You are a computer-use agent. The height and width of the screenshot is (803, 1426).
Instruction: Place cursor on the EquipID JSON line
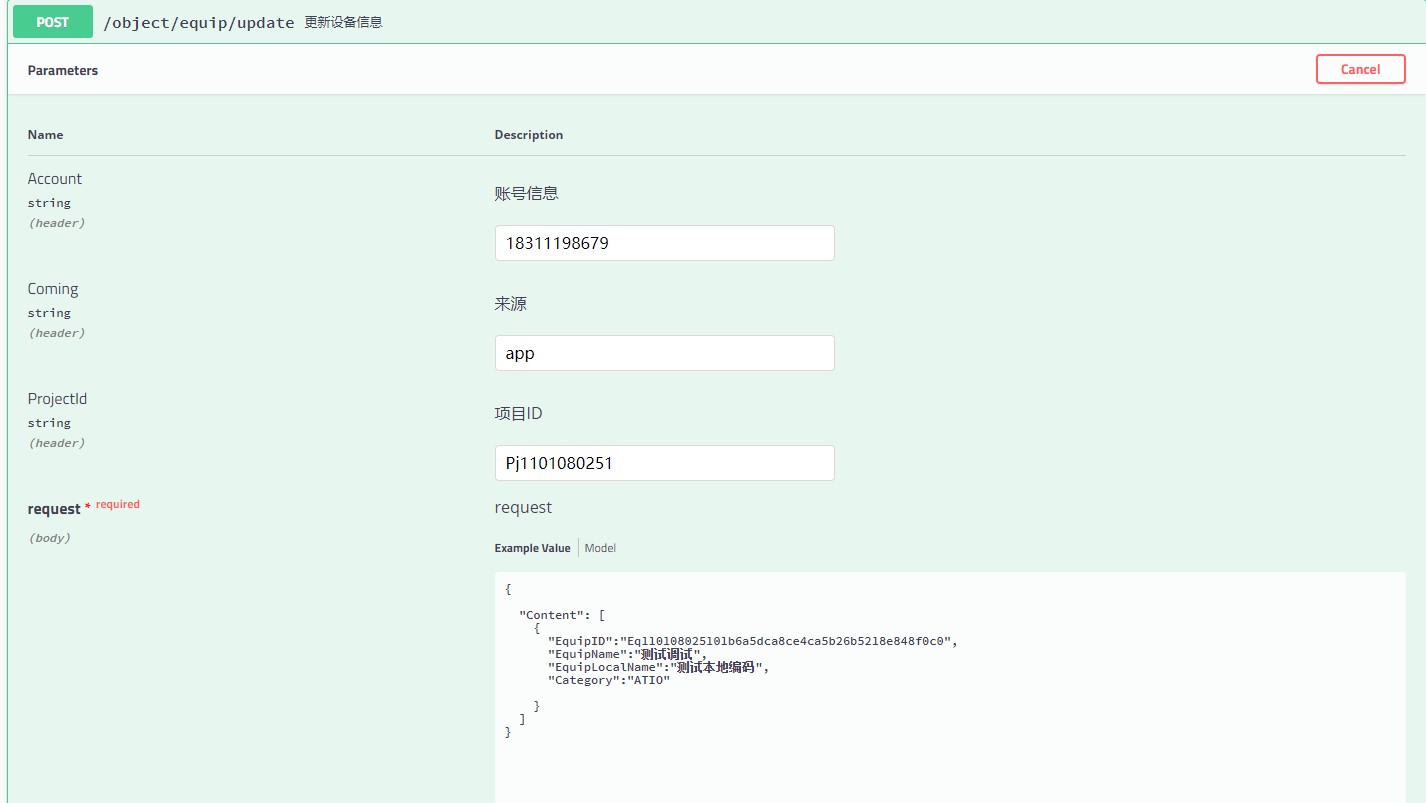pyautogui.click(x=758, y=641)
